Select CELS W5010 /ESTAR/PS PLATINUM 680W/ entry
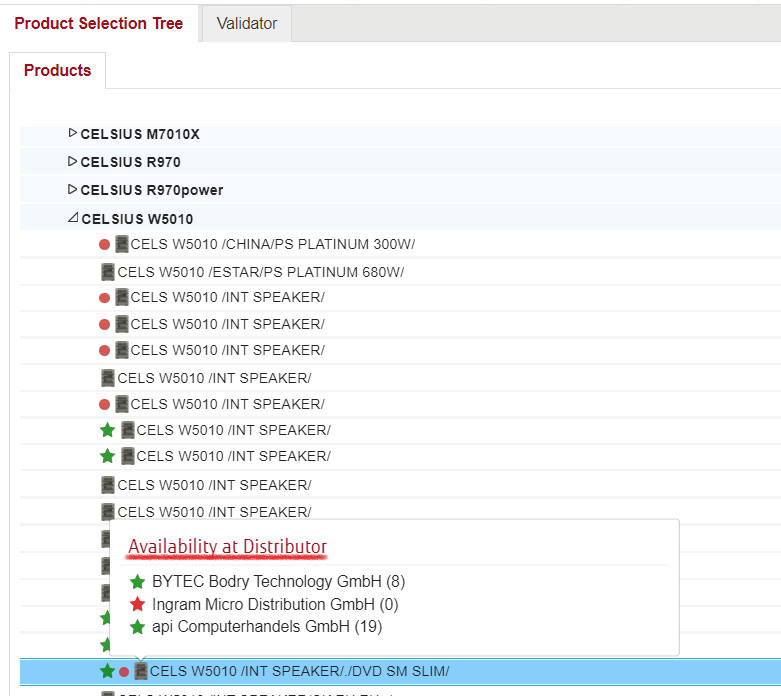Image resolution: width=781 pixels, height=696 pixels. pyautogui.click(x=260, y=272)
